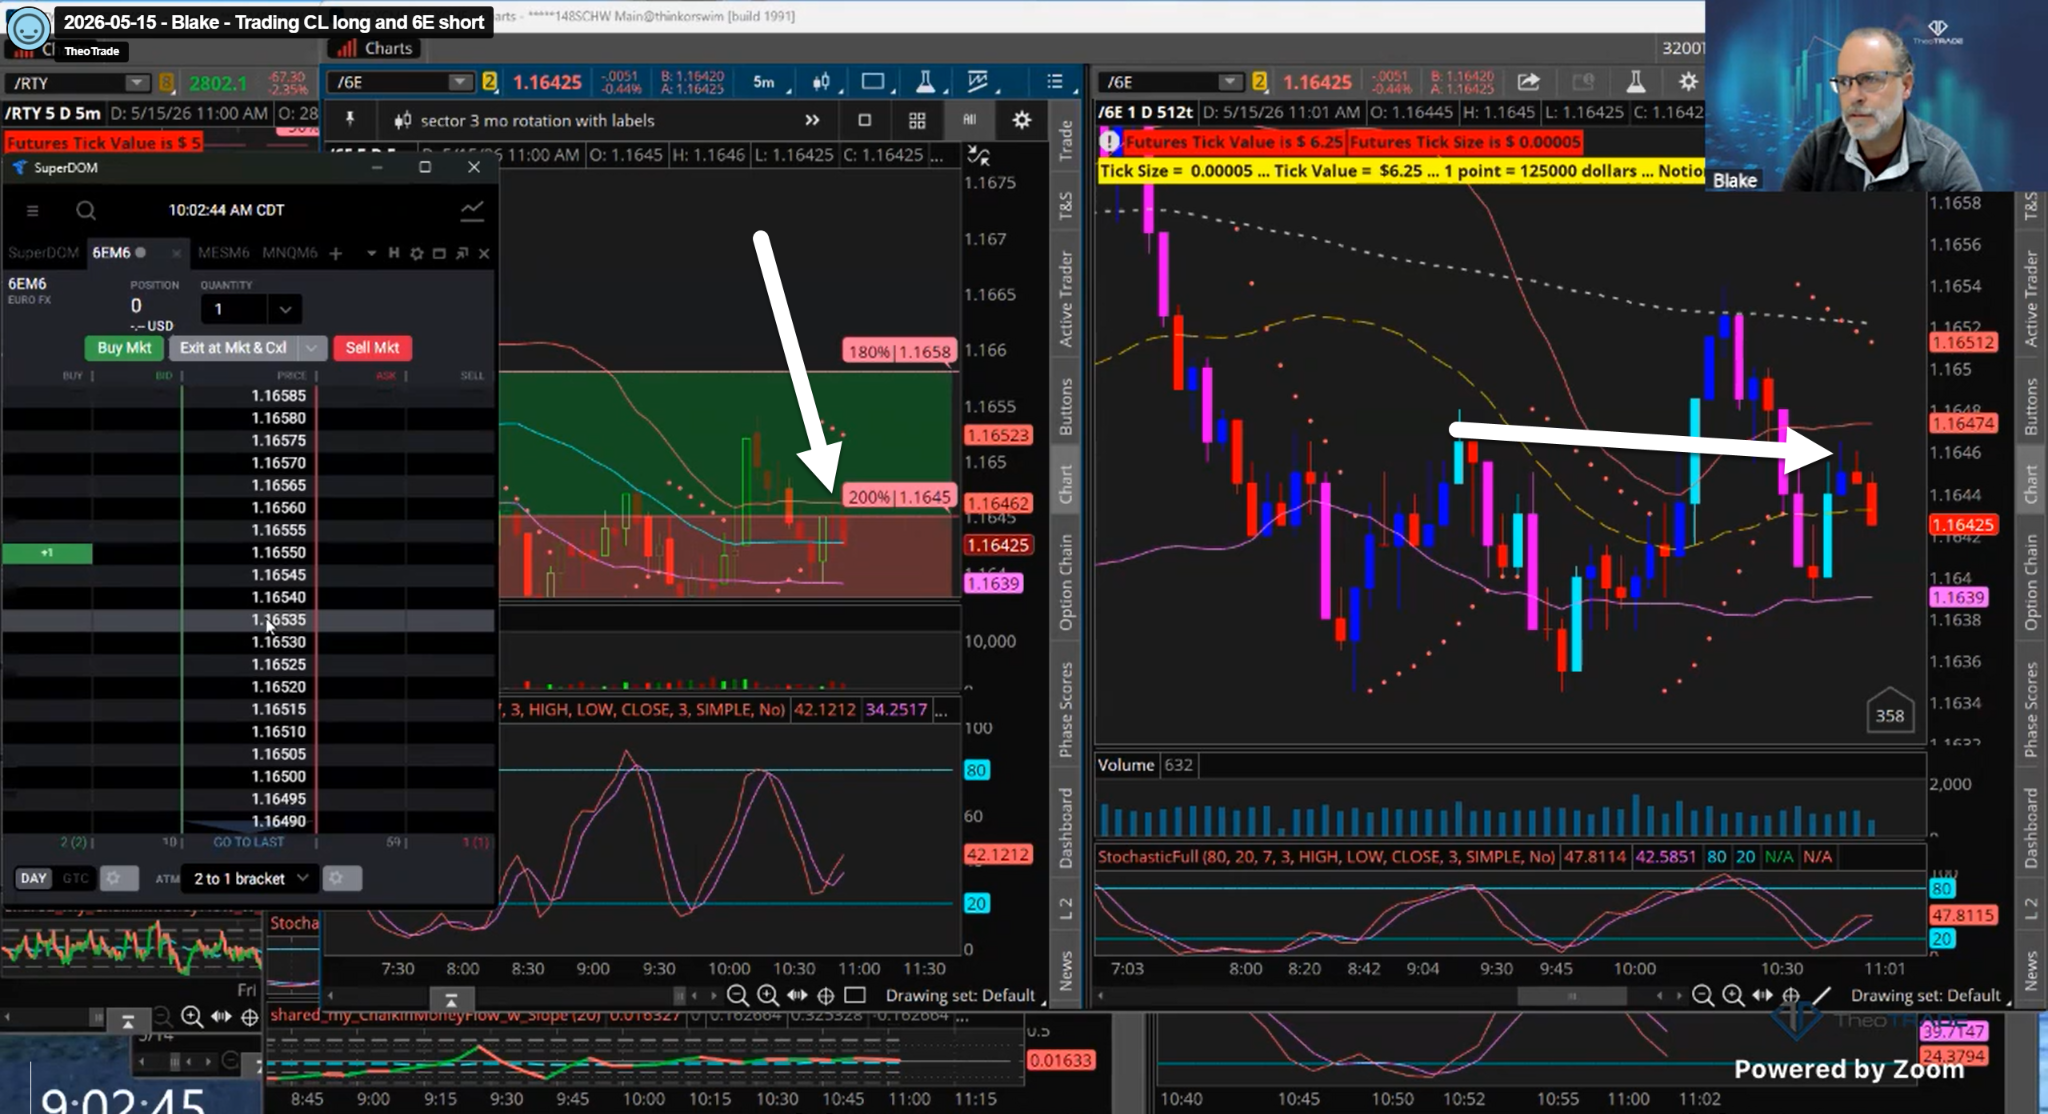Click the H icon in SuperDOM tab bar
Image resolution: width=2048 pixels, height=1114 pixels.
click(394, 253)
